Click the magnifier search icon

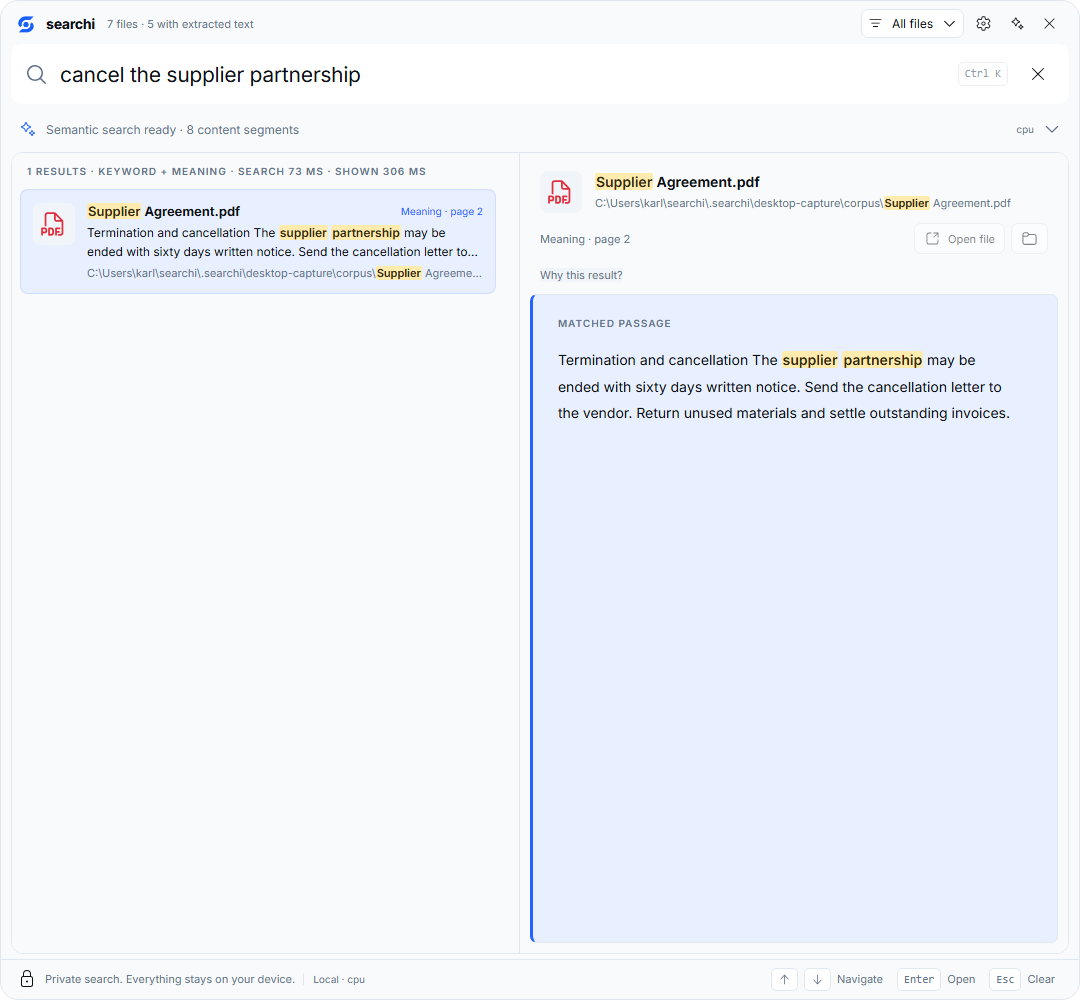tap(37, 74)
